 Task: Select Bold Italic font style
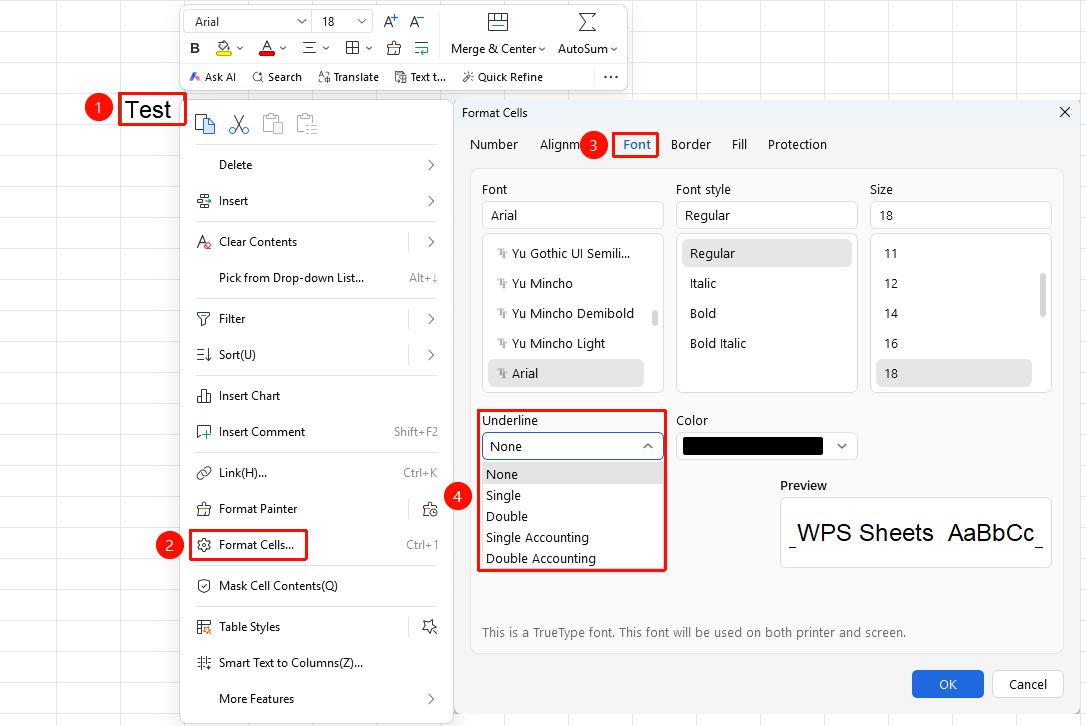767,344
